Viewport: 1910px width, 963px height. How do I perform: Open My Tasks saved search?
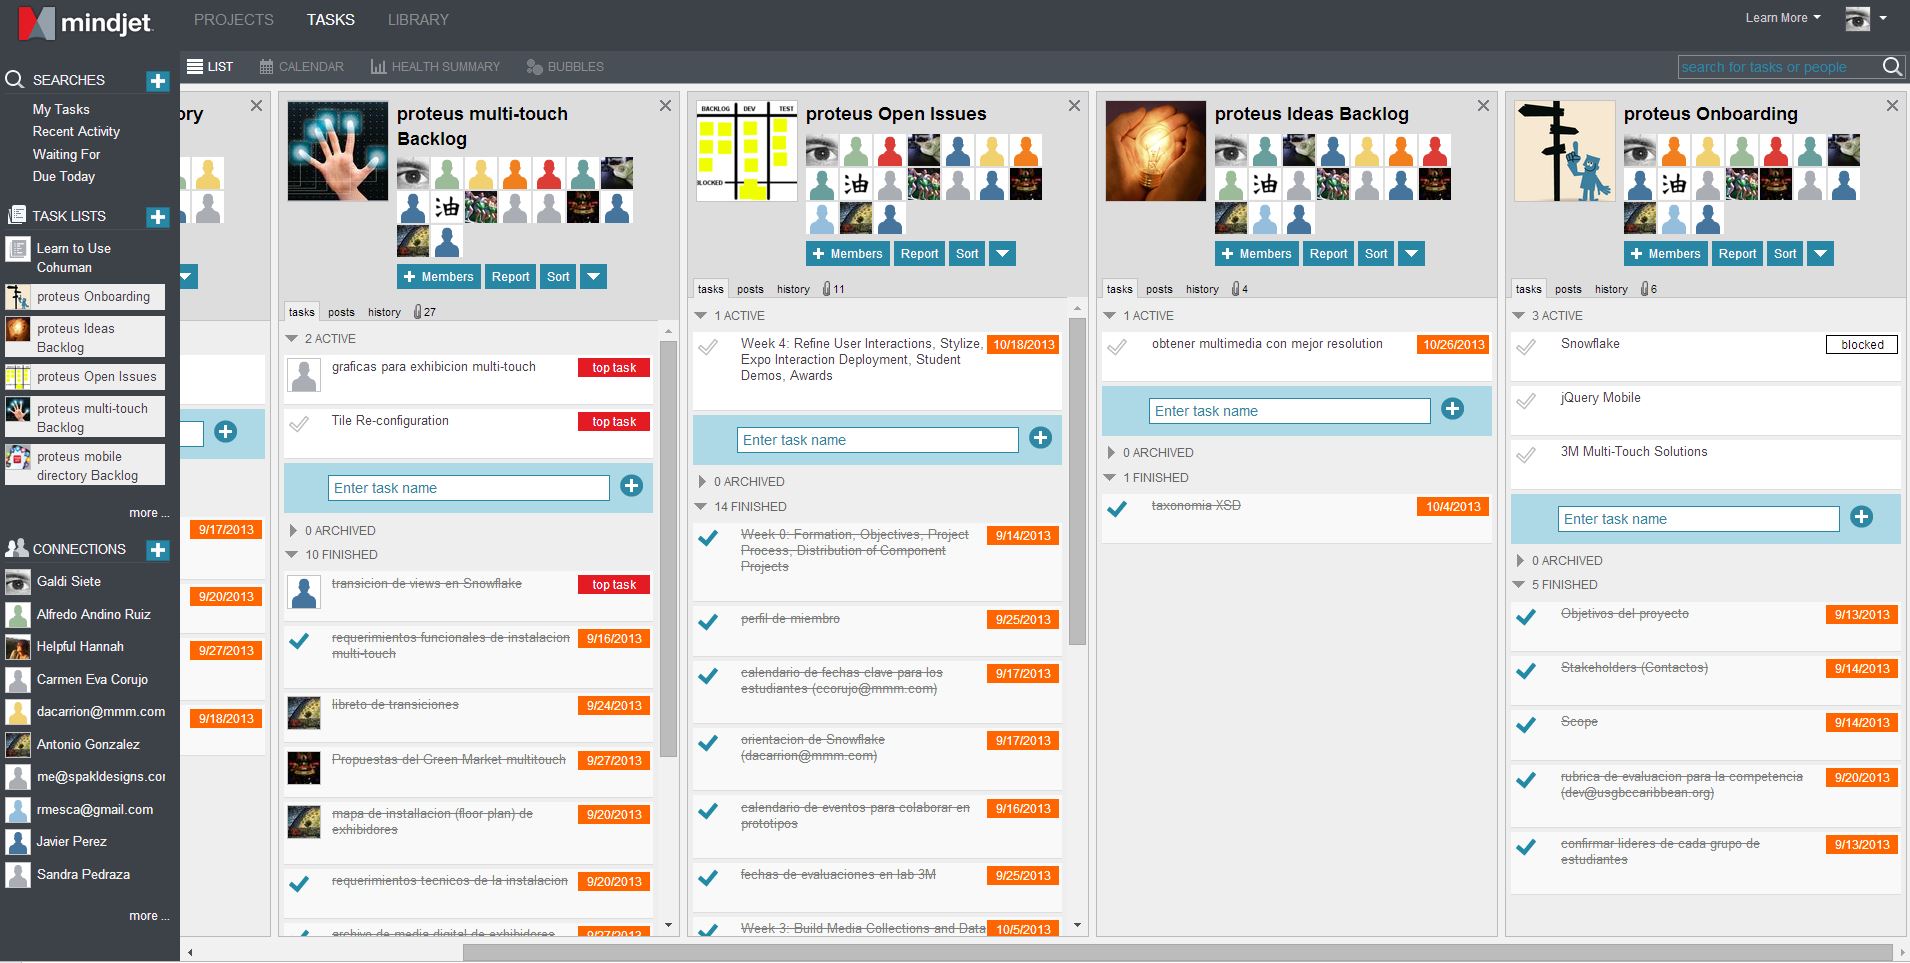point(61,109)
